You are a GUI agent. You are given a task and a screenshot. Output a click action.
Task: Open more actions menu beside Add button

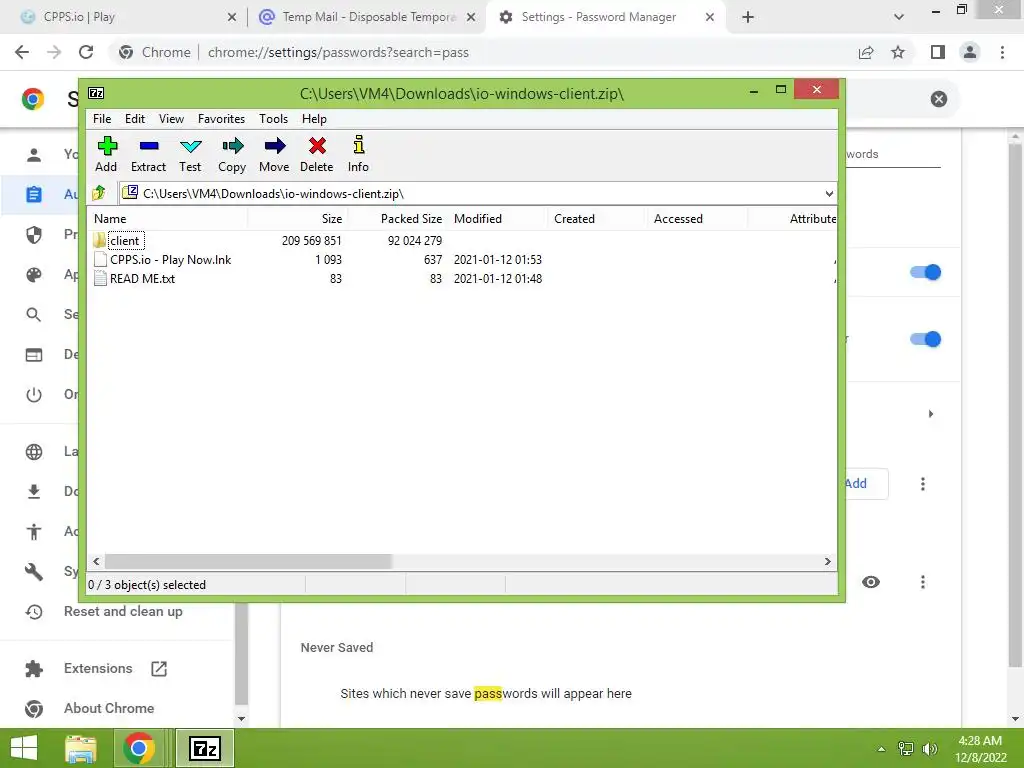[x=923, y=484]
